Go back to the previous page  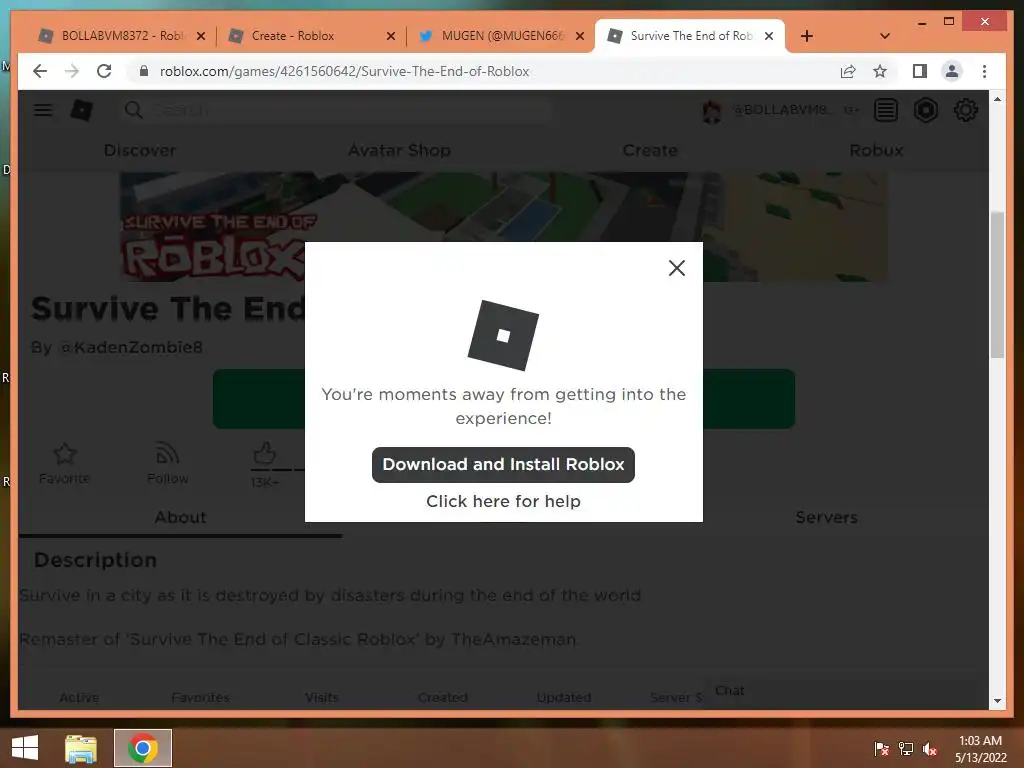coord(40,71)
